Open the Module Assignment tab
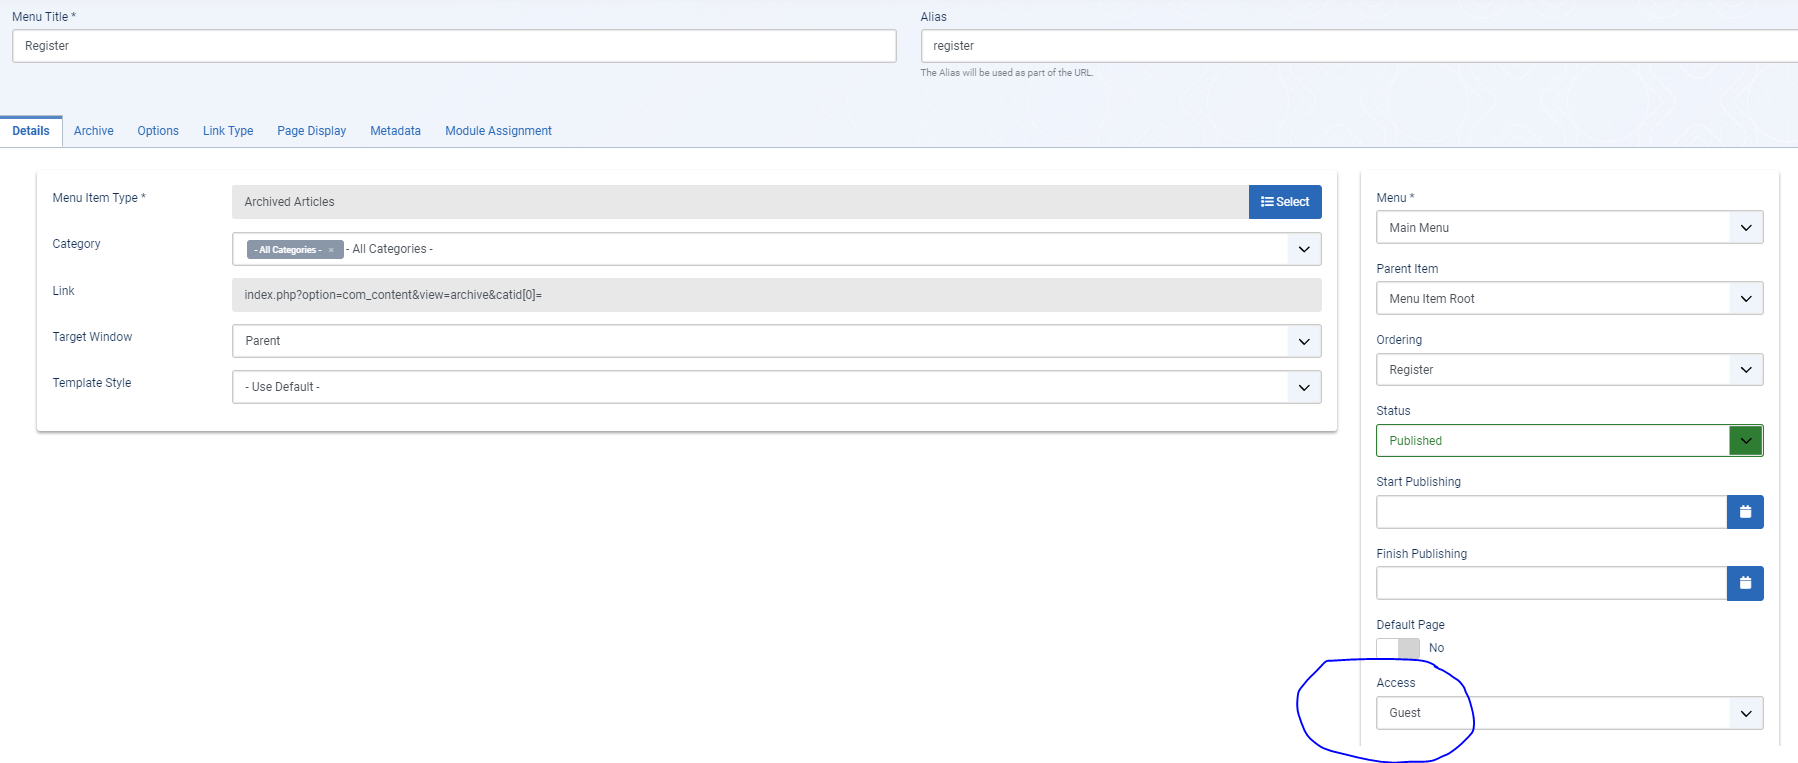Image resolution: width=1798 pixels, height=763 pixels. (x=499, y=131)
